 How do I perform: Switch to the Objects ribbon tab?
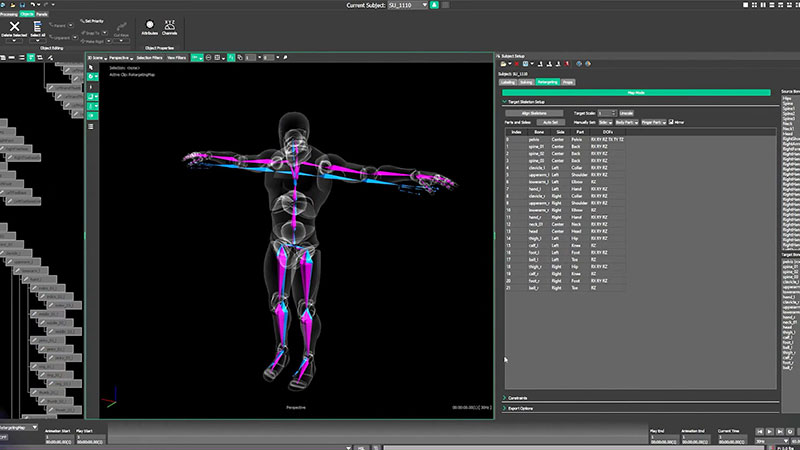[27, 14]
